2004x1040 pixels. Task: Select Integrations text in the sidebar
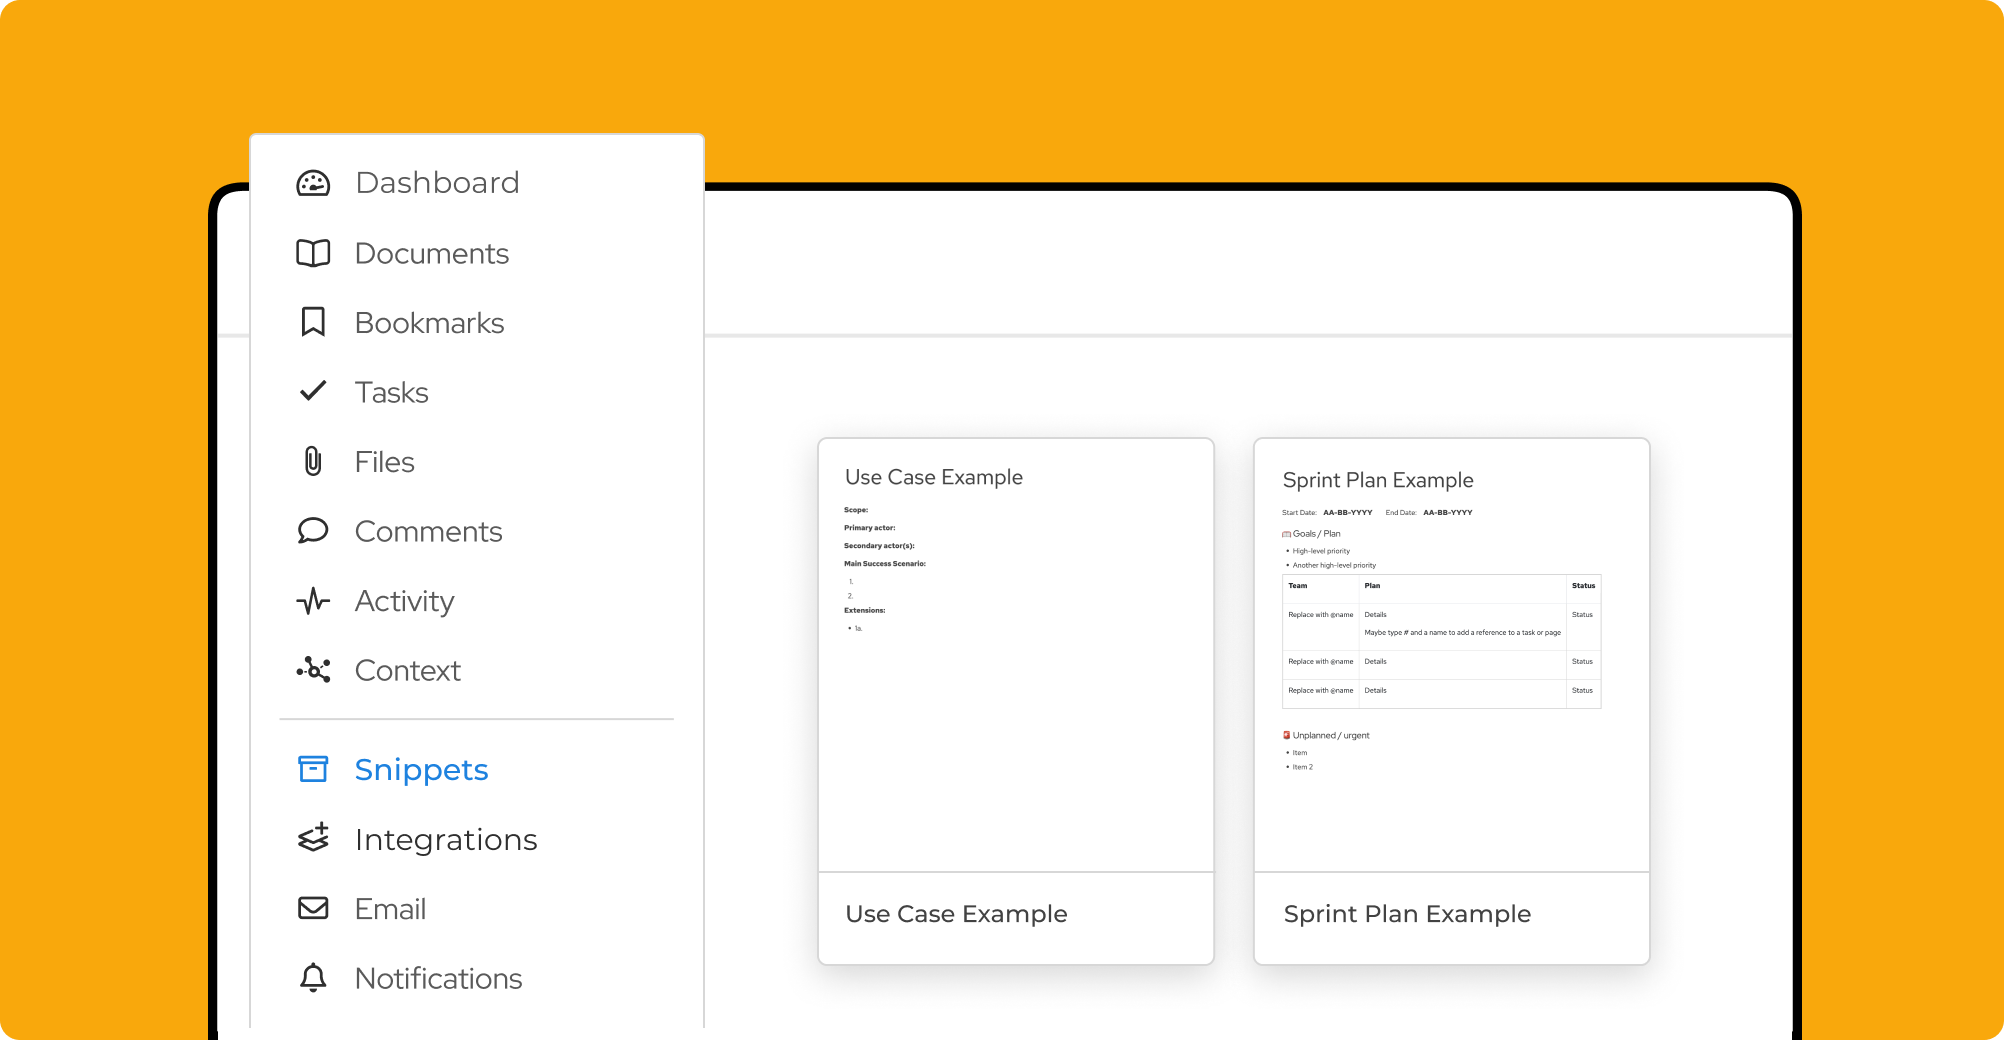(446, 839)
